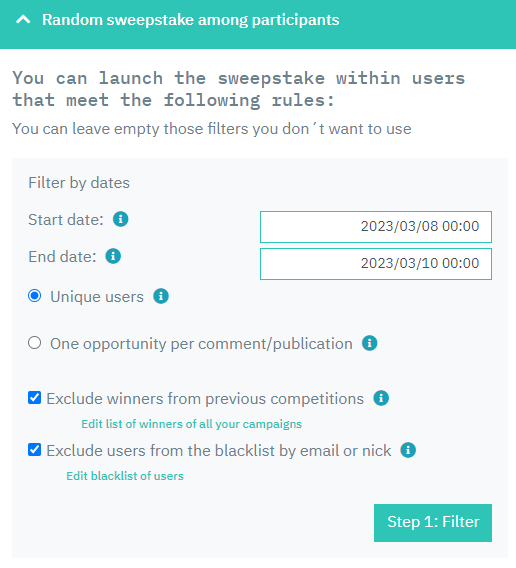Uncheck Exclude users from the blacklist
This screenshot has width=516, height=568.
34,450
